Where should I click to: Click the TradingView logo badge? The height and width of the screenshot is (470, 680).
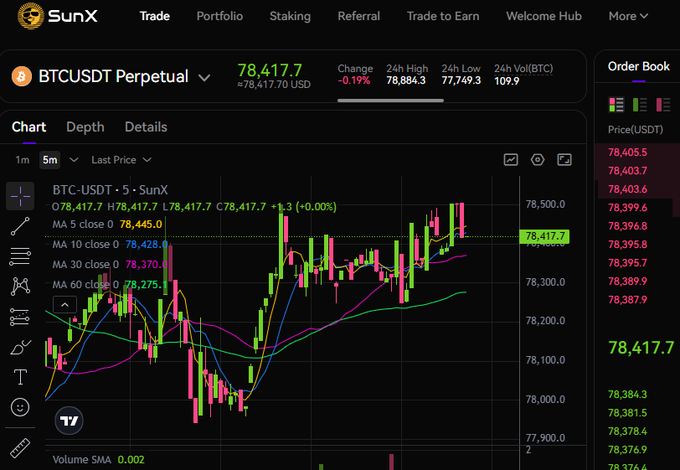[69, 421]
